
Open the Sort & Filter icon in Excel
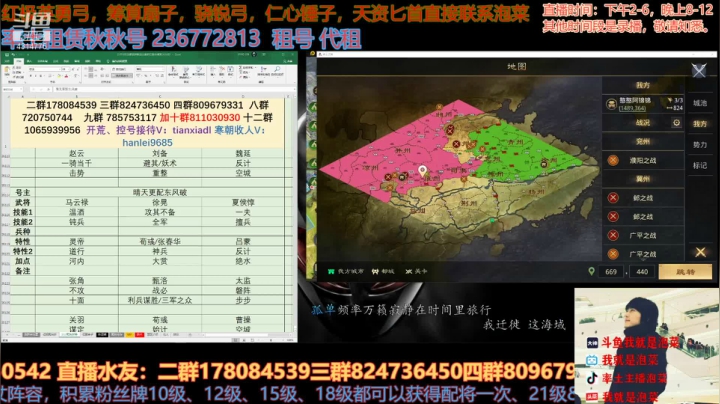pyautogui.click(x=264, y=71)
